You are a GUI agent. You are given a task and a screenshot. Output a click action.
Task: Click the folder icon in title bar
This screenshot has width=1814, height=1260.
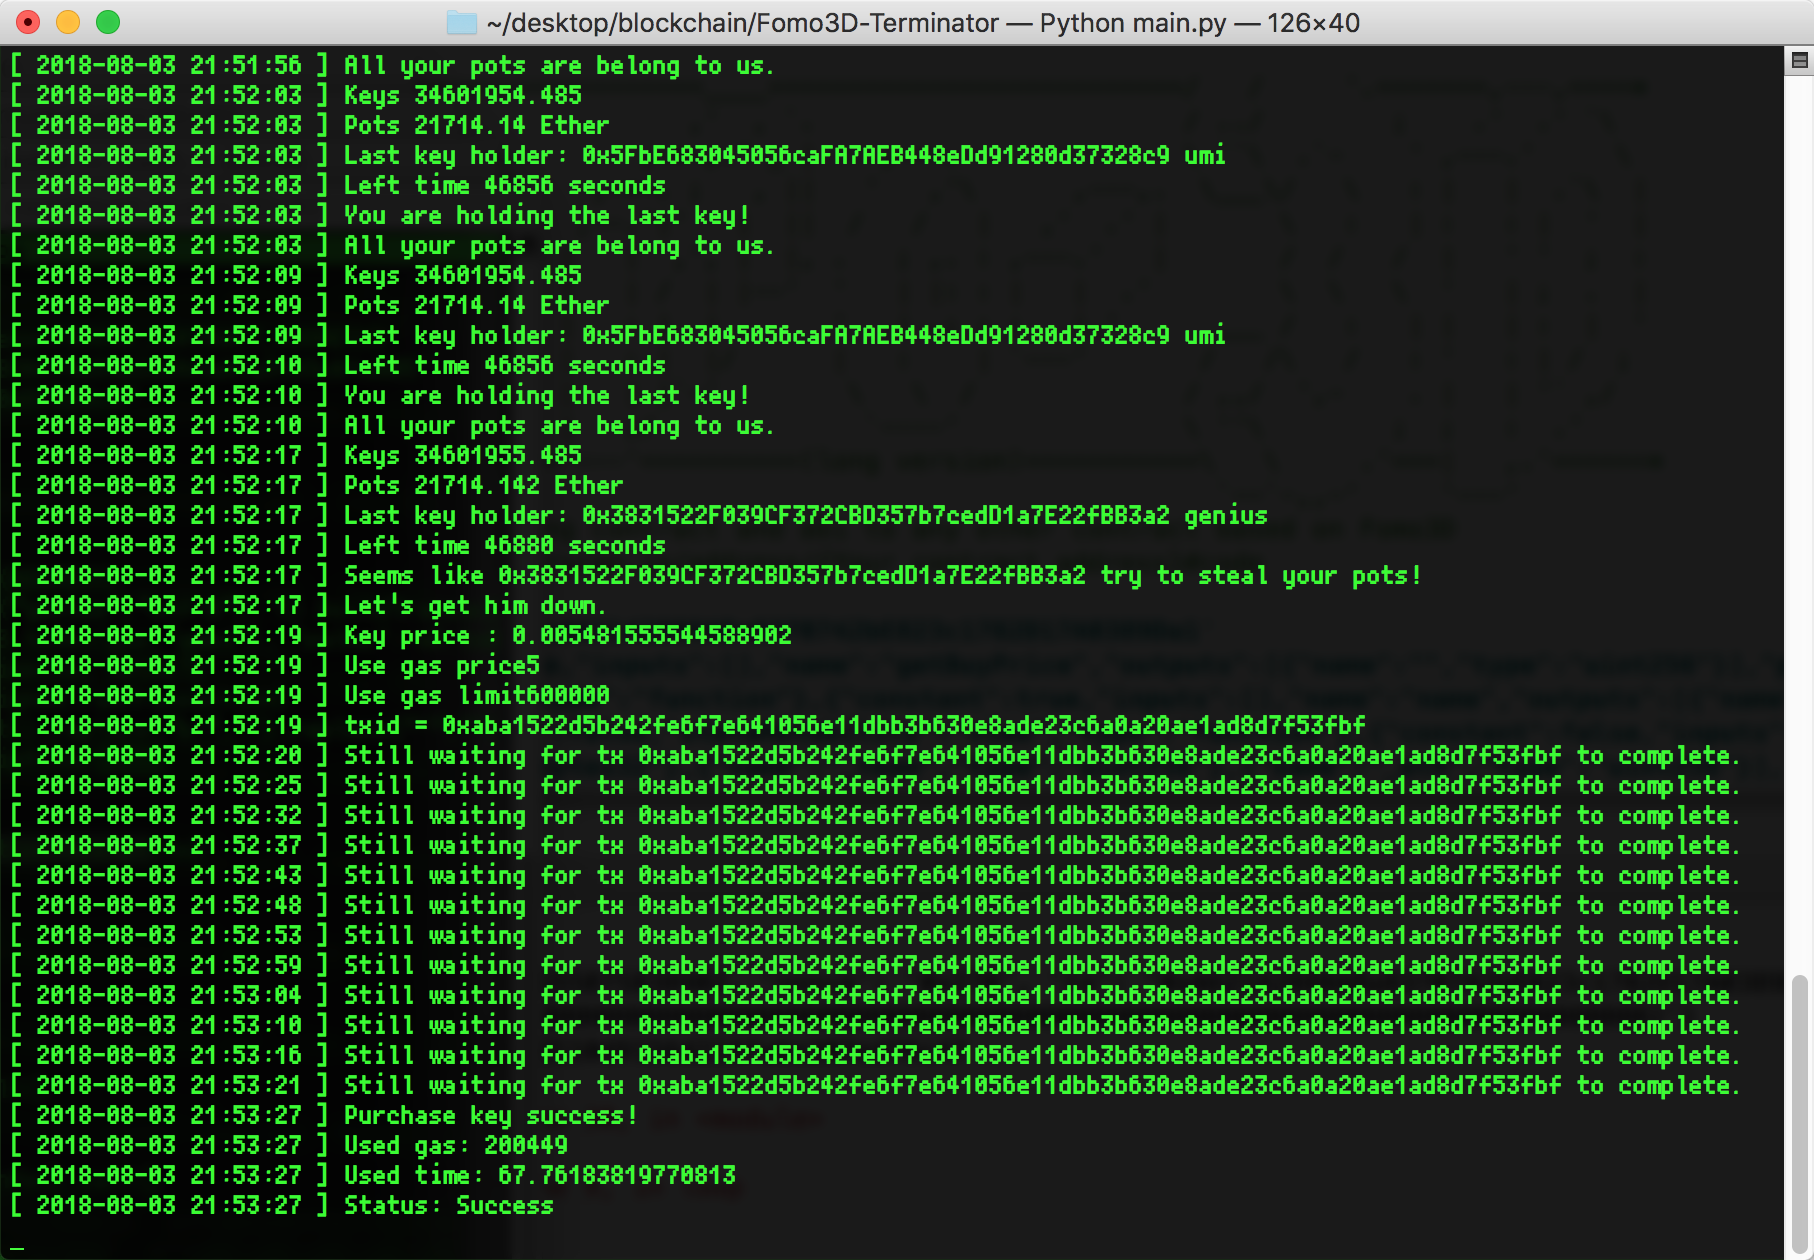[461, 22]
